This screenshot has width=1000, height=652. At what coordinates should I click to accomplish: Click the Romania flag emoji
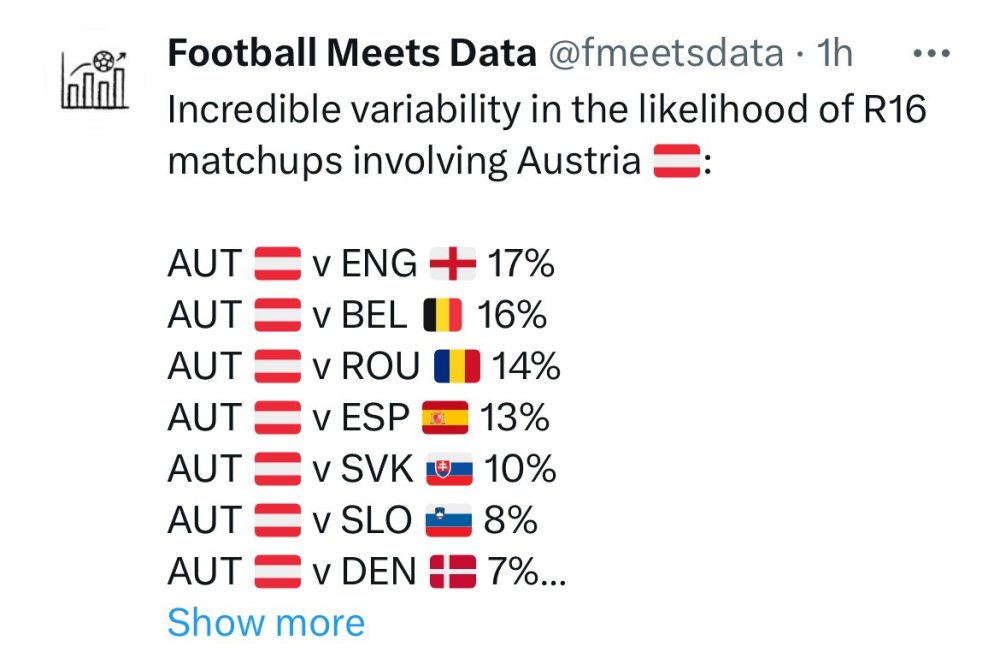(457, 367)
